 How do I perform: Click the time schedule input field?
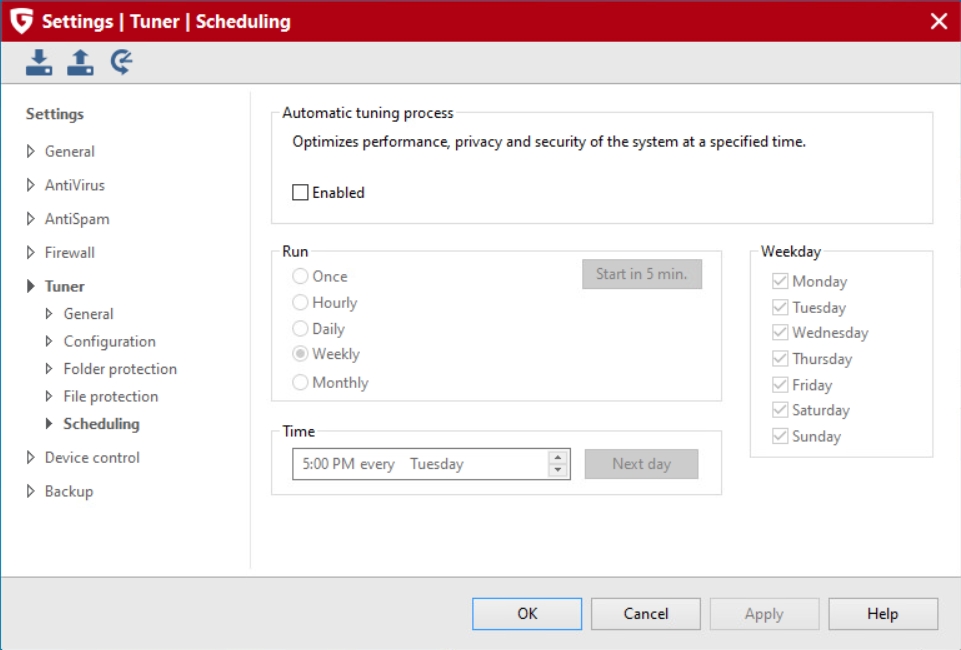[420, 464]
